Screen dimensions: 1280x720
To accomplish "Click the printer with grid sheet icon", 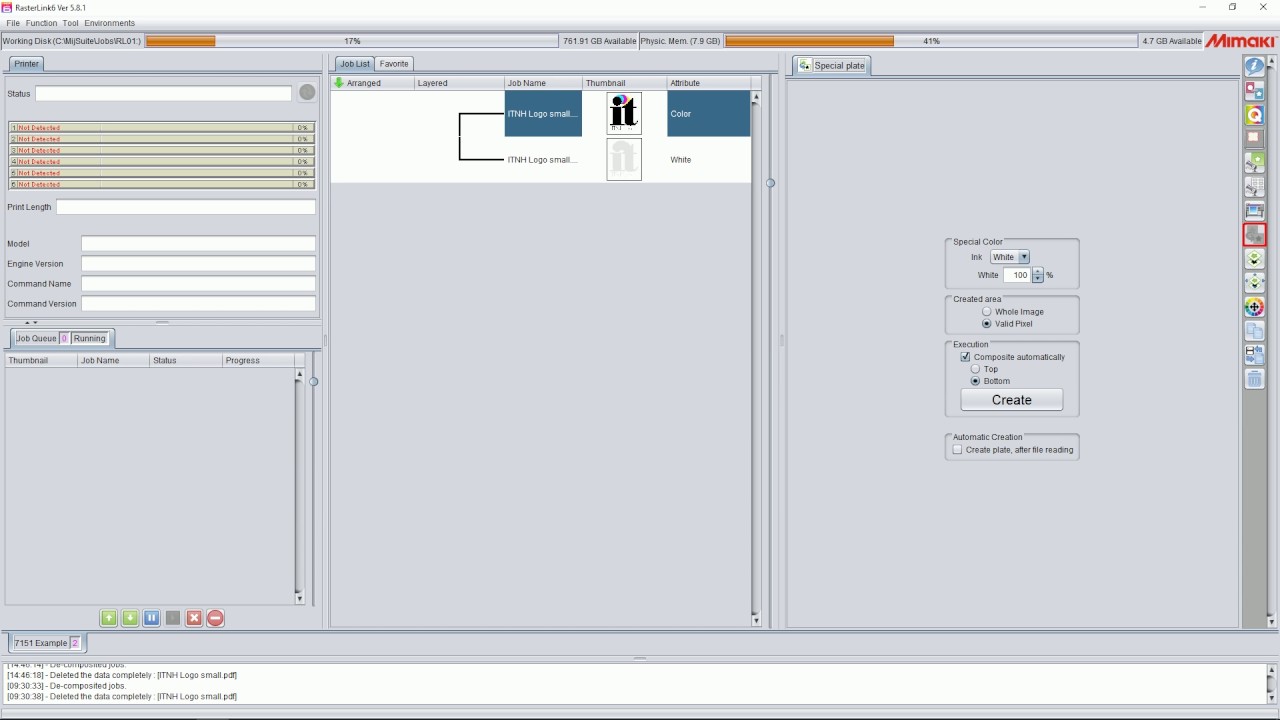I will [x=1254, y=187].
